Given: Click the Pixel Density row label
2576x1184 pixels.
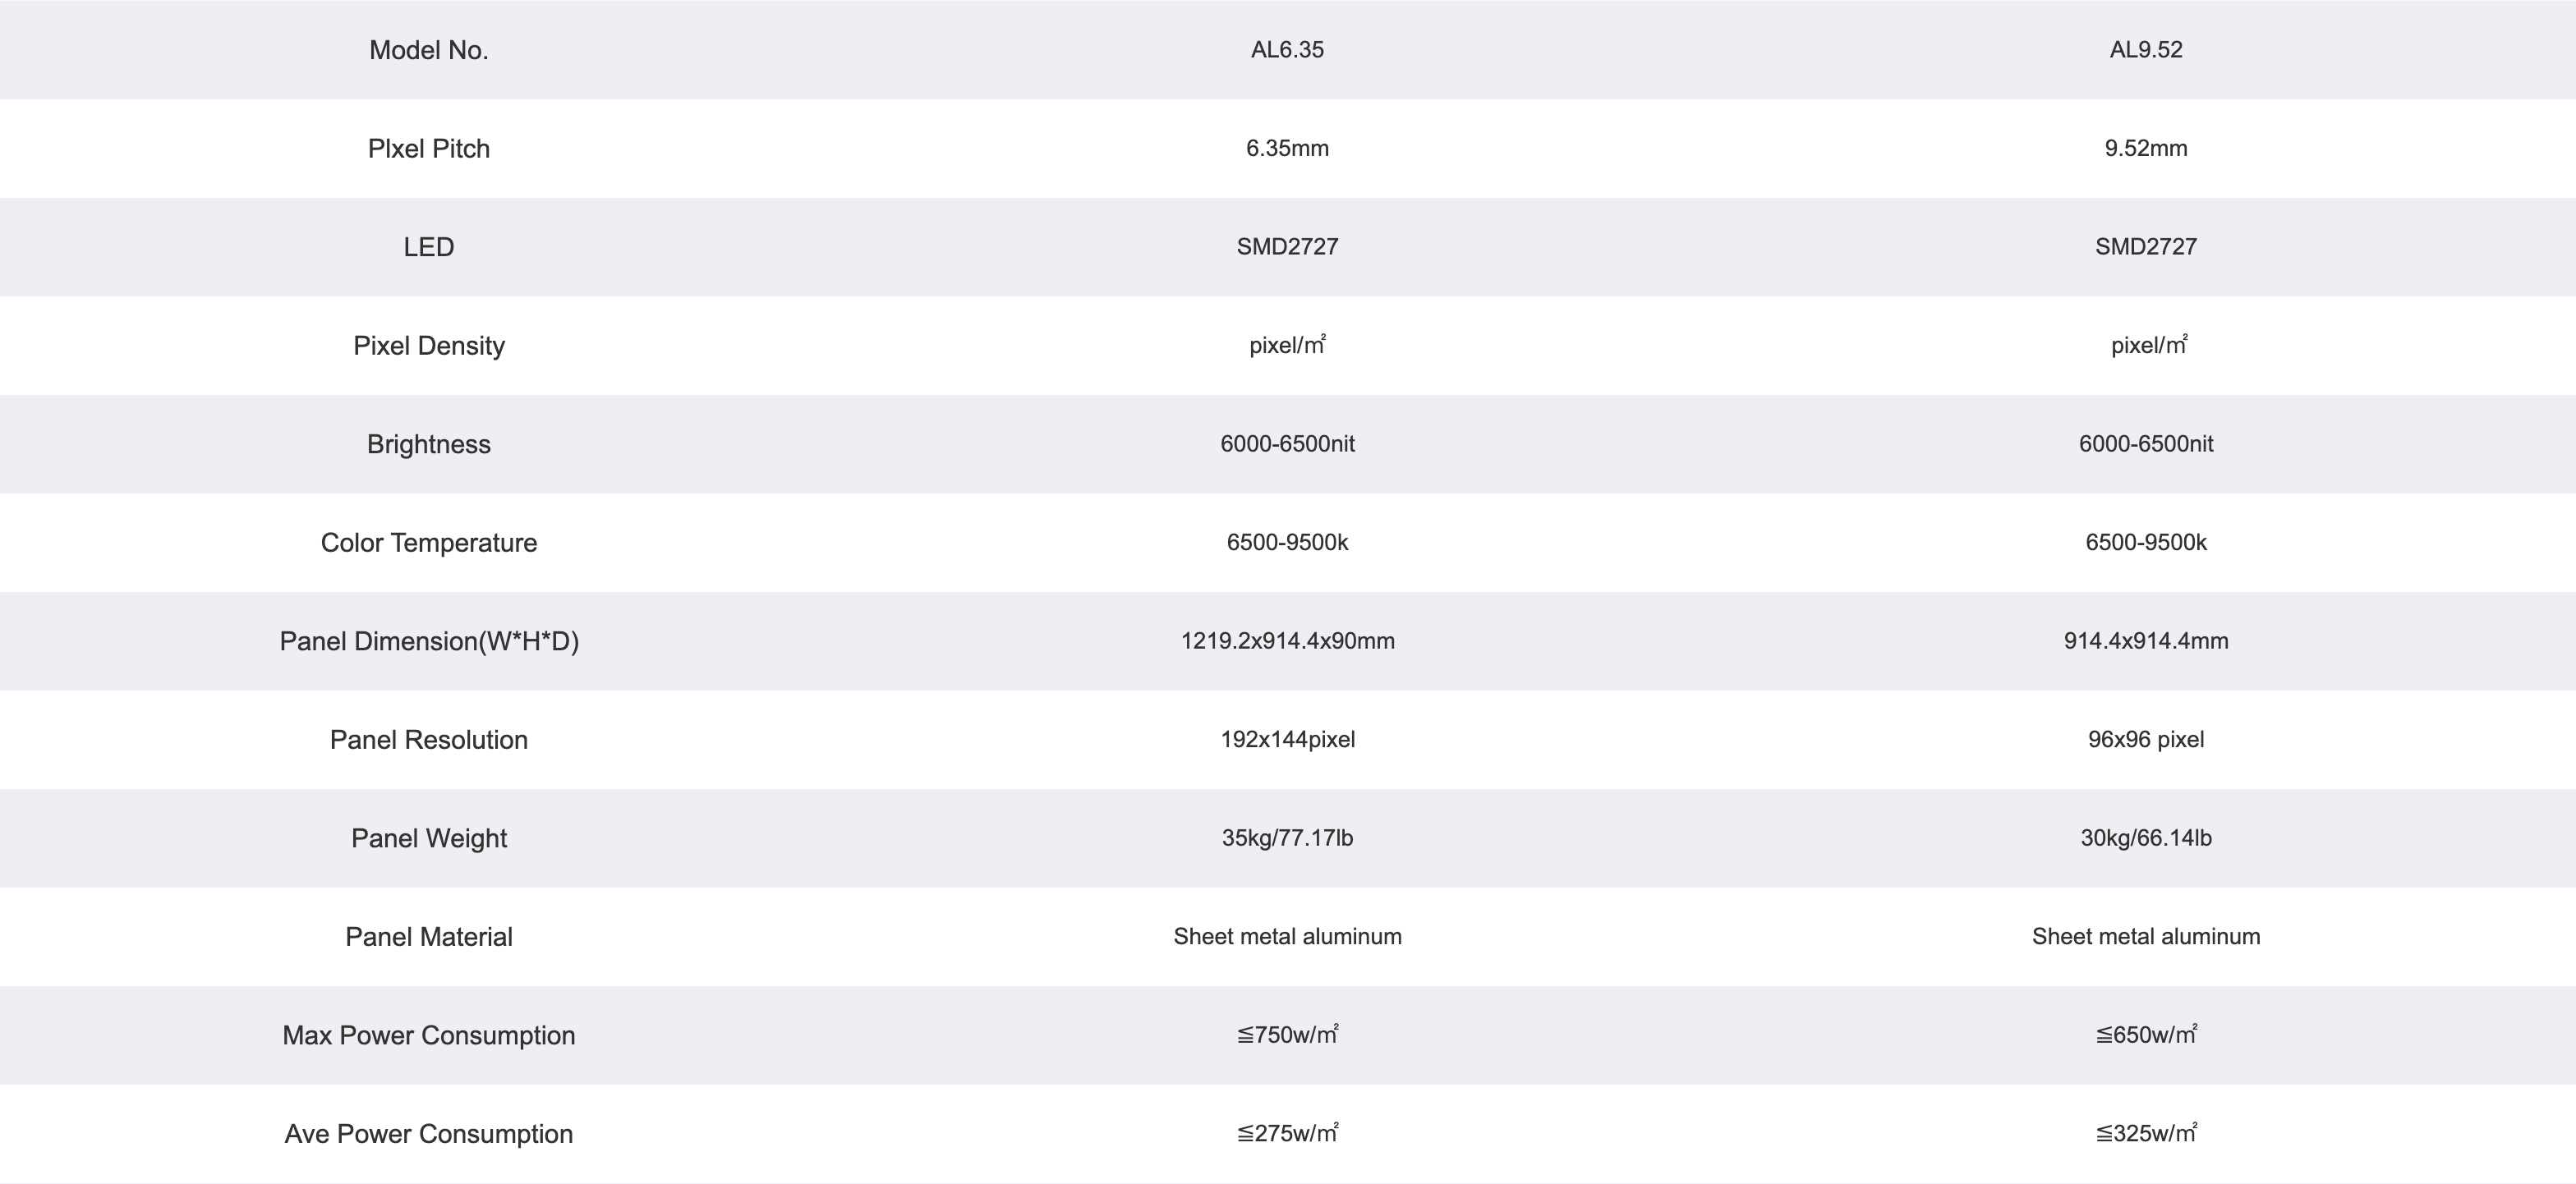Looking at the screenshot, I should (x=429, y=345).
